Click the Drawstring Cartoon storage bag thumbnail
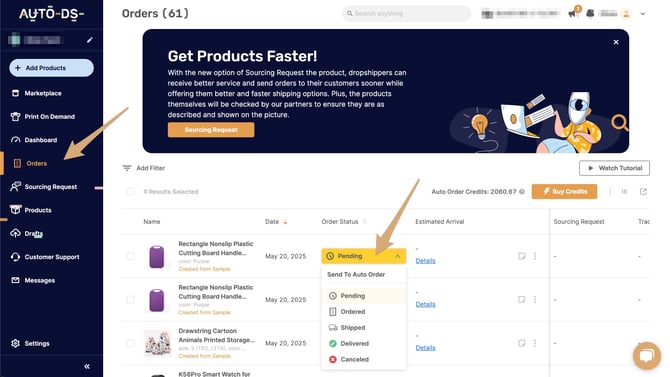 click(x=157, y=343)
